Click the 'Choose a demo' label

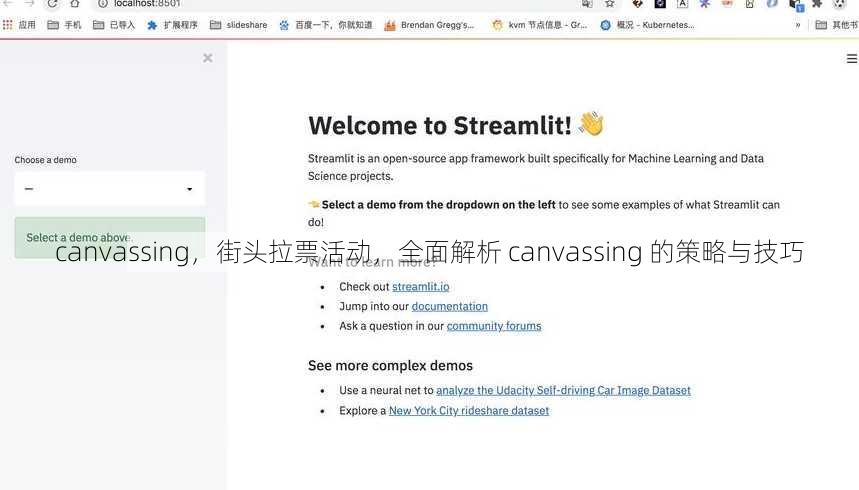click(45, 160)
